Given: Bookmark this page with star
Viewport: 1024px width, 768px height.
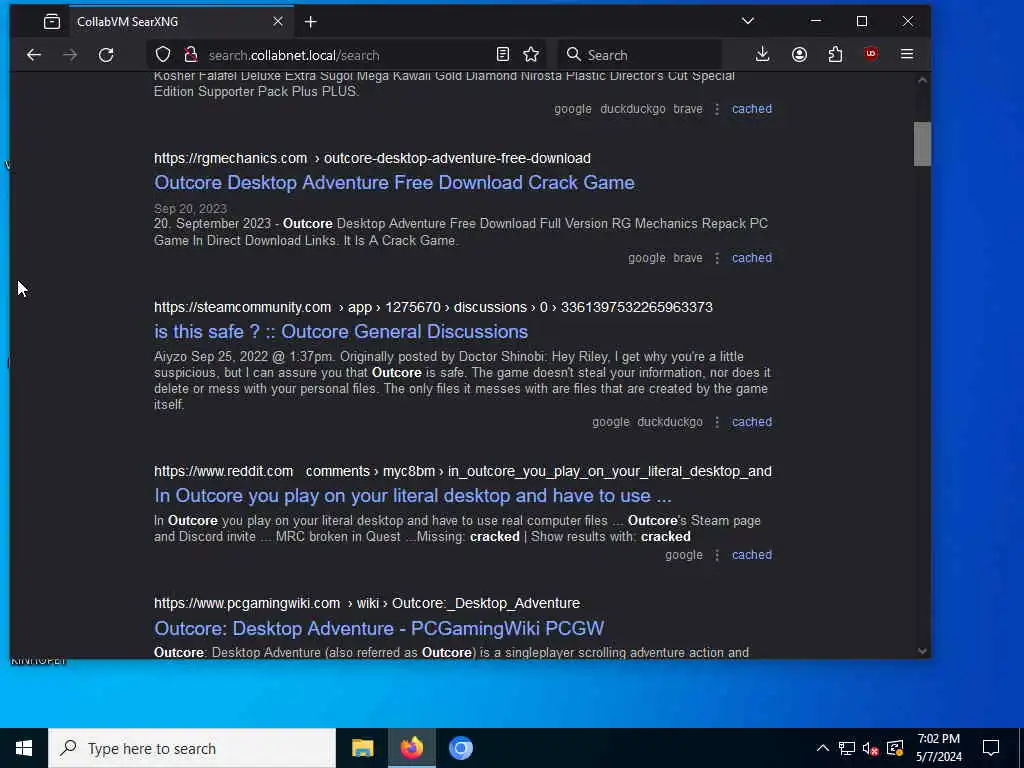Looking at the screenshot, I should [x=531, y=54].
